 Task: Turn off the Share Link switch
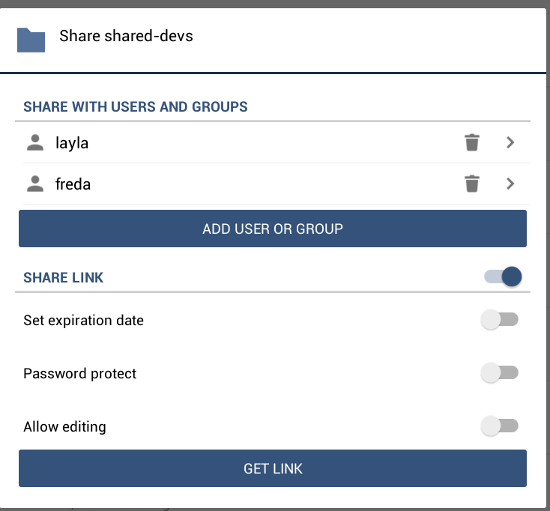503,276
